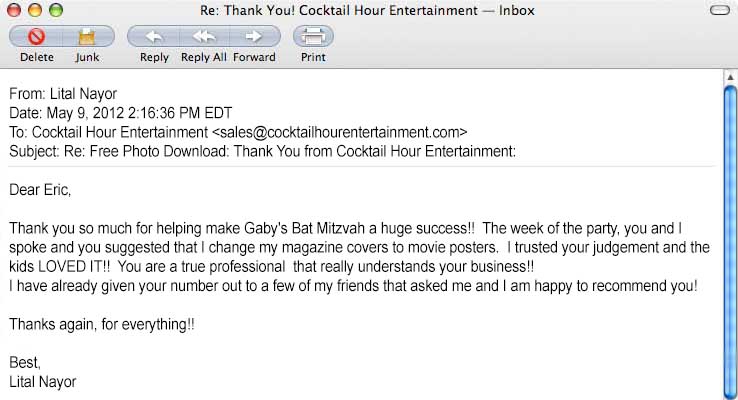The image size is (738, 400).
Task: Click the red Delete icon
Action: [x=37, y=37]
